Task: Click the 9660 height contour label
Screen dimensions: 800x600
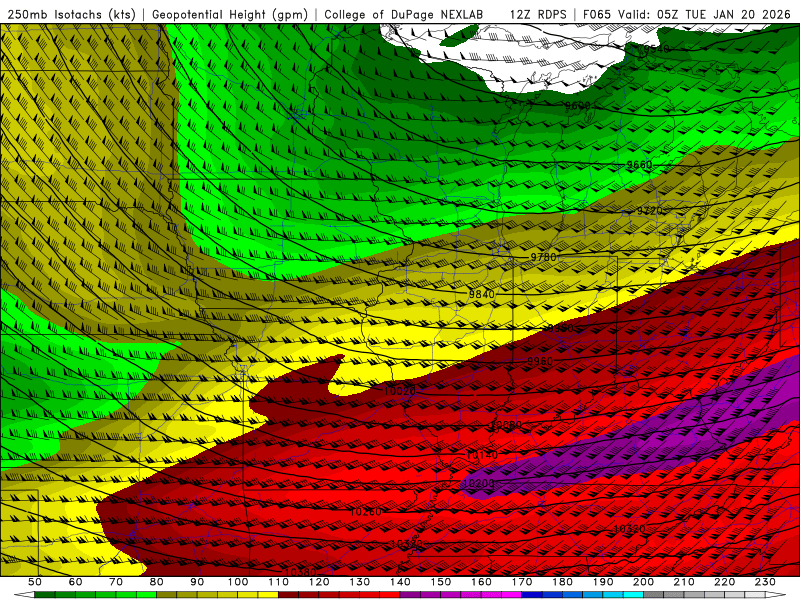Action: pyautogui.click(x=639, y=164)
